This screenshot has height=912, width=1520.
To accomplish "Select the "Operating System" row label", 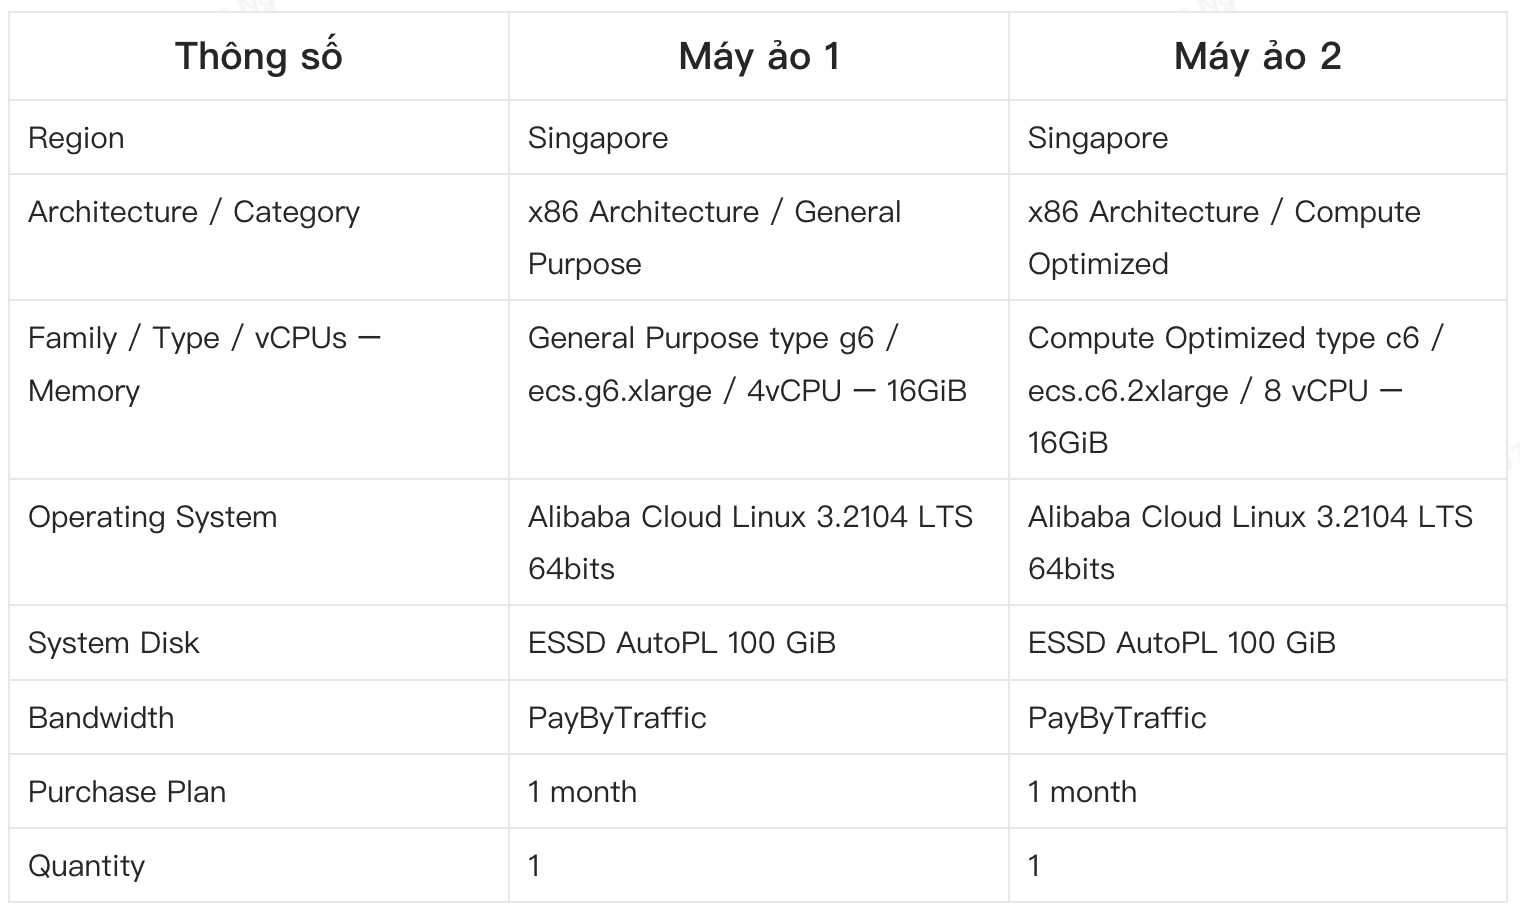I will point(152,517).
